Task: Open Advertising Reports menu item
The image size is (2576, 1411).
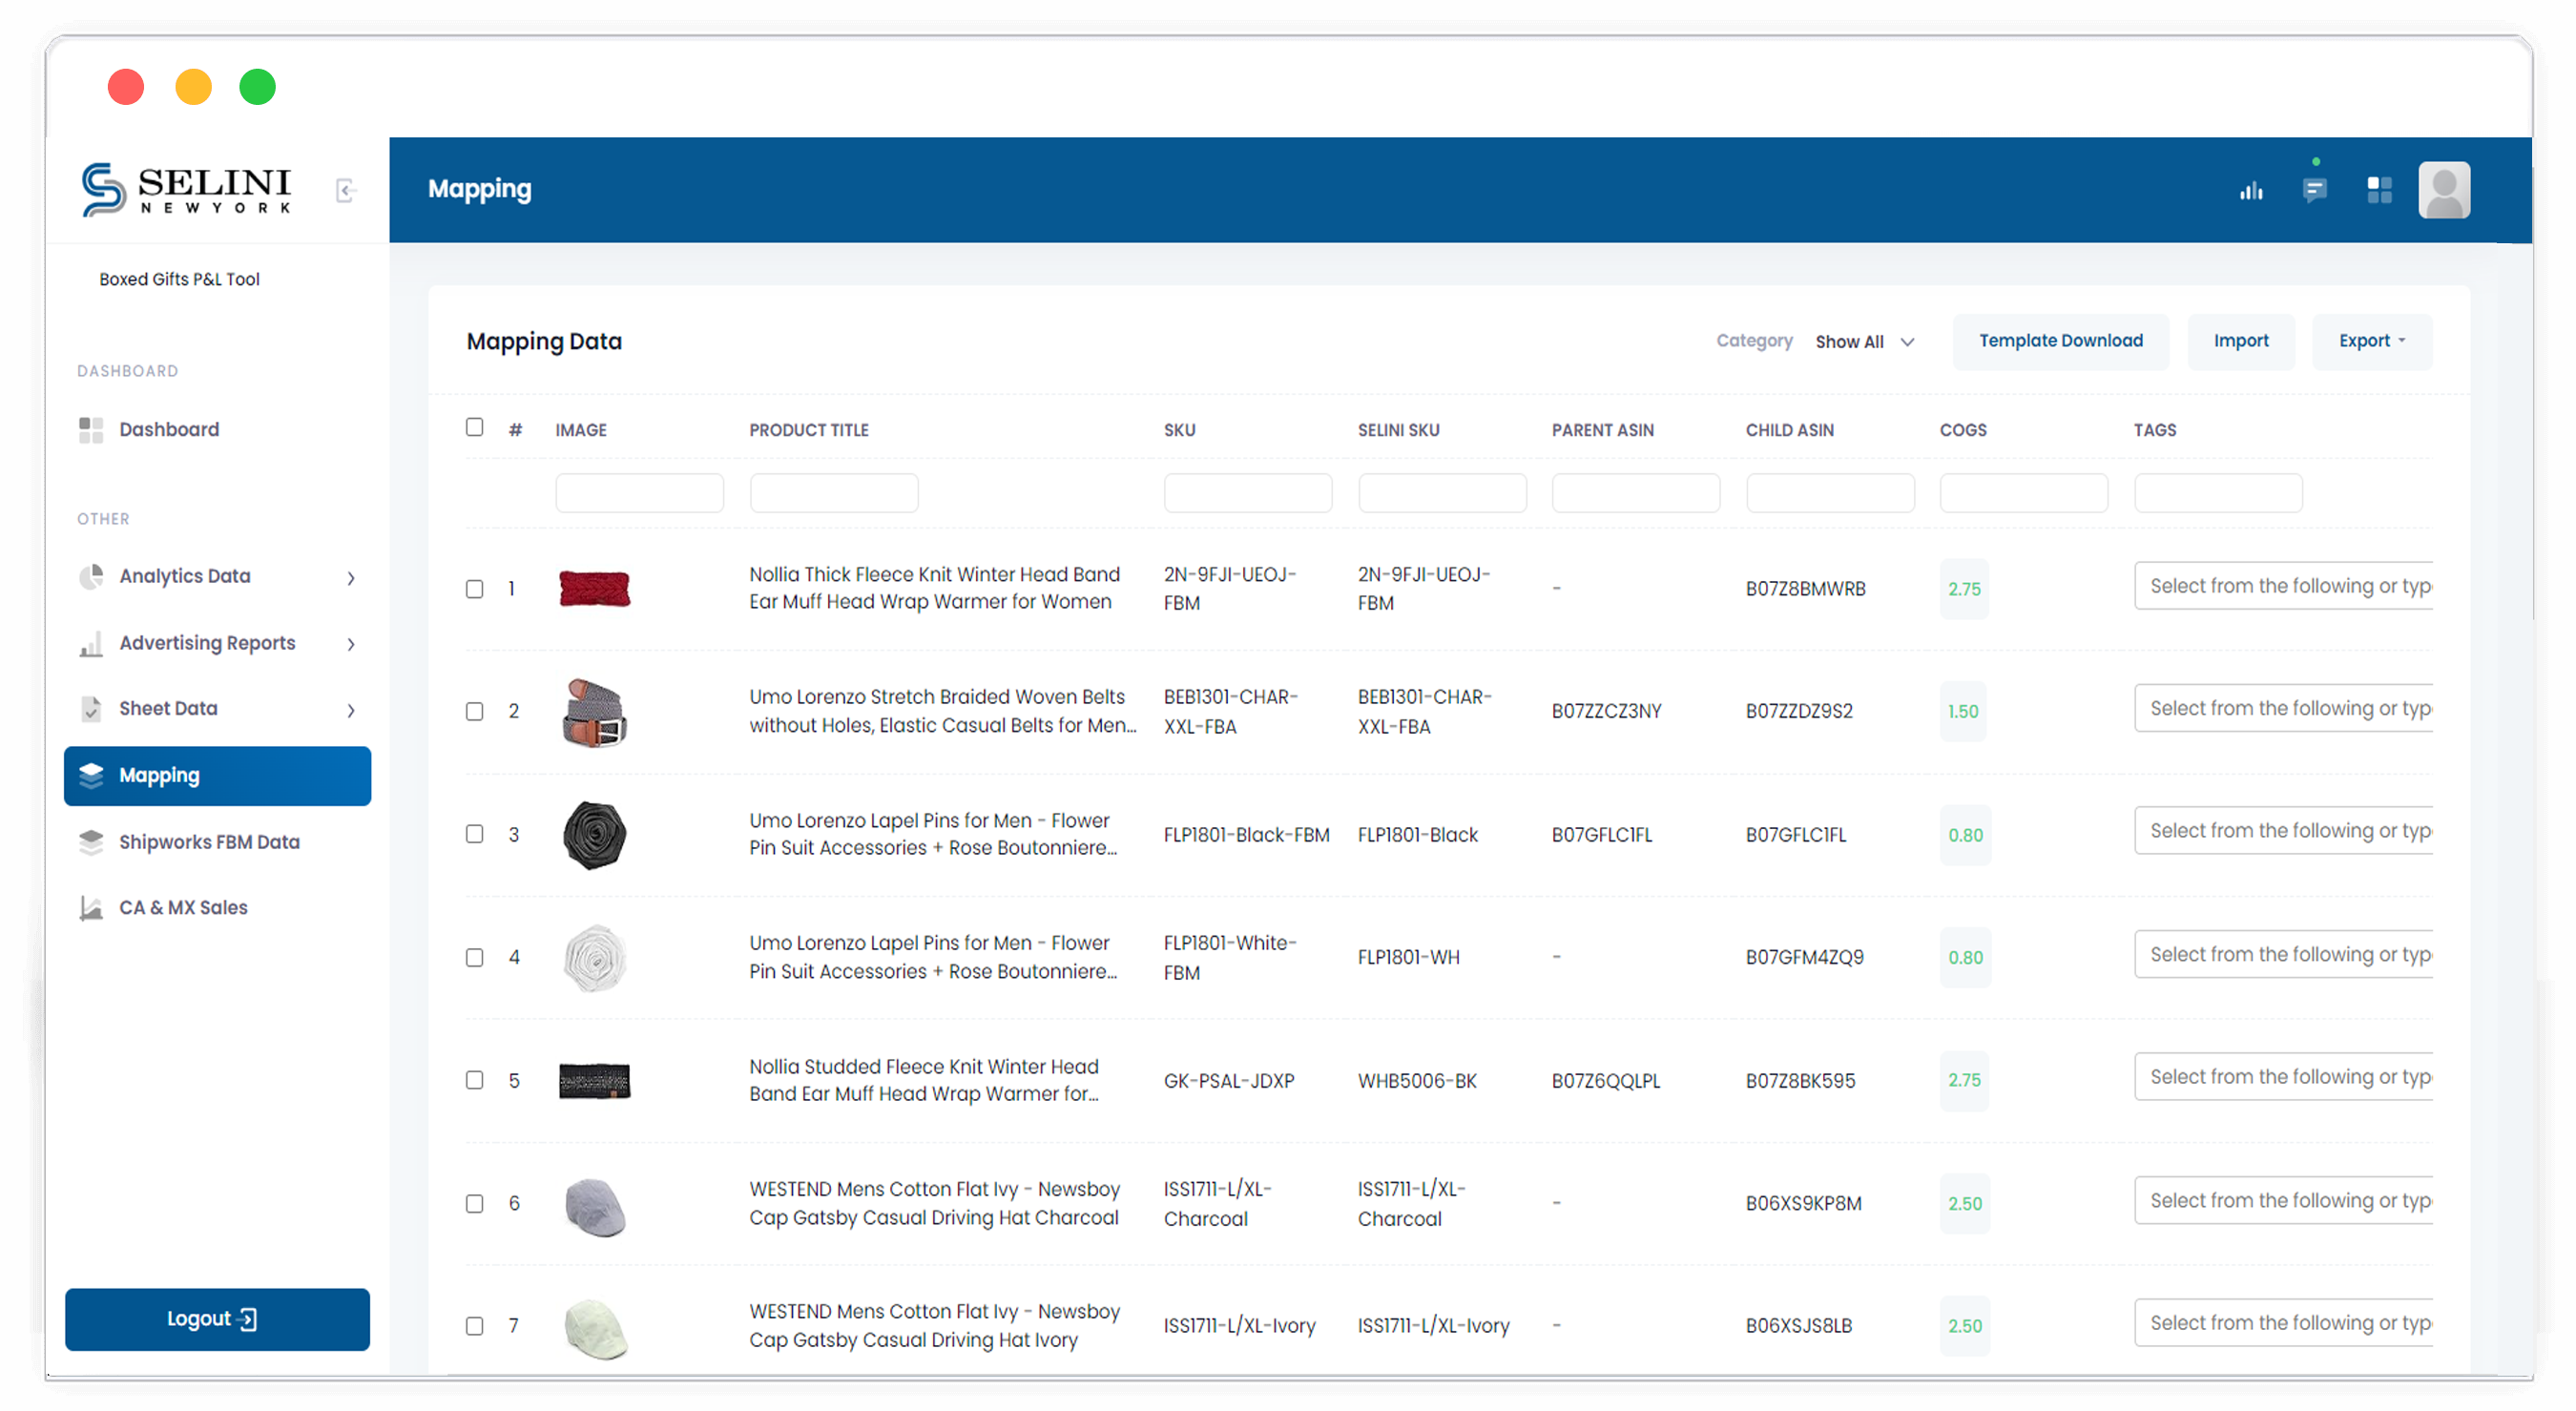Action: [217, 643]
